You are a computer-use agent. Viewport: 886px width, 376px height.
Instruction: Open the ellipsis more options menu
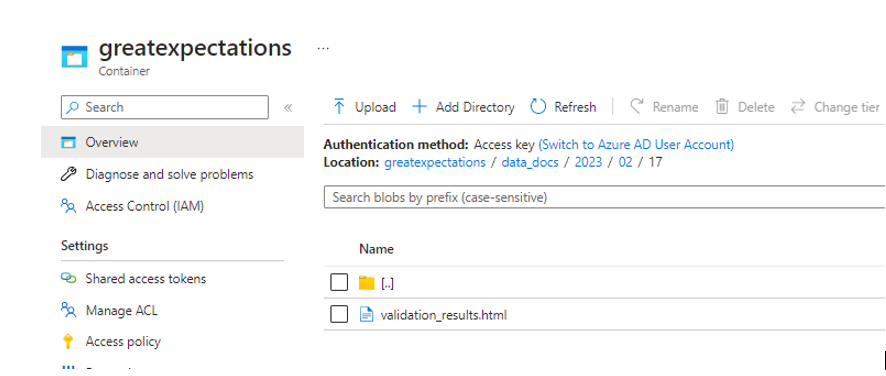(323, 49)
